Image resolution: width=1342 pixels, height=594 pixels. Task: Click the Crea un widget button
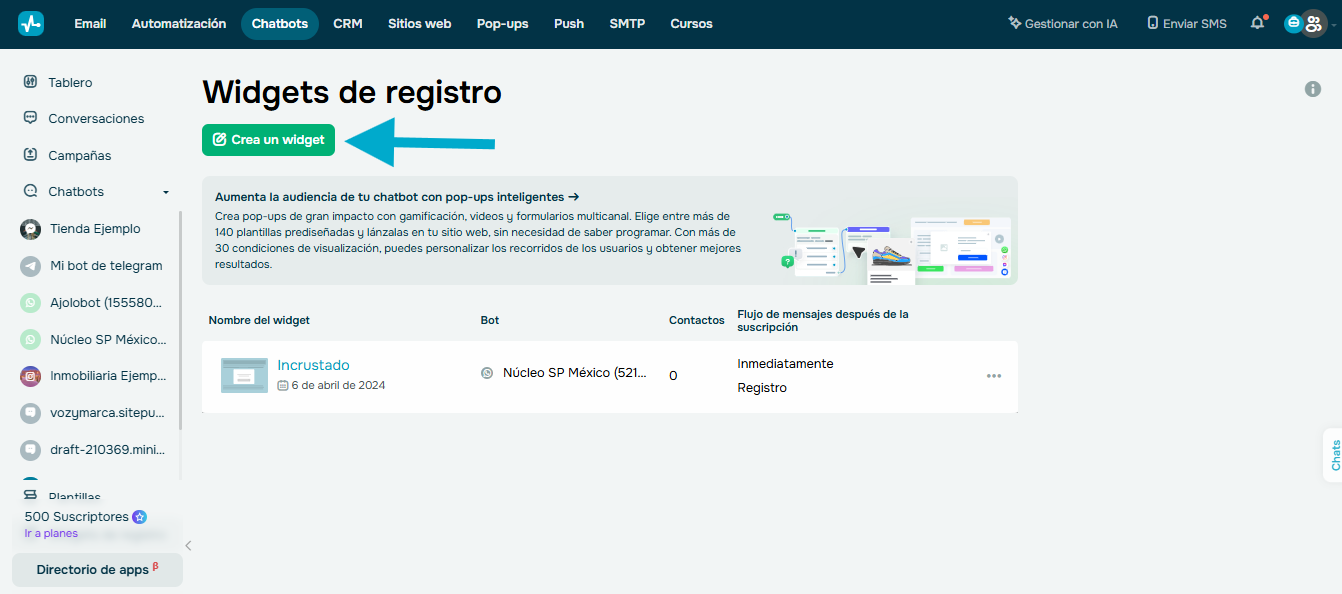(x=268, y=140)
